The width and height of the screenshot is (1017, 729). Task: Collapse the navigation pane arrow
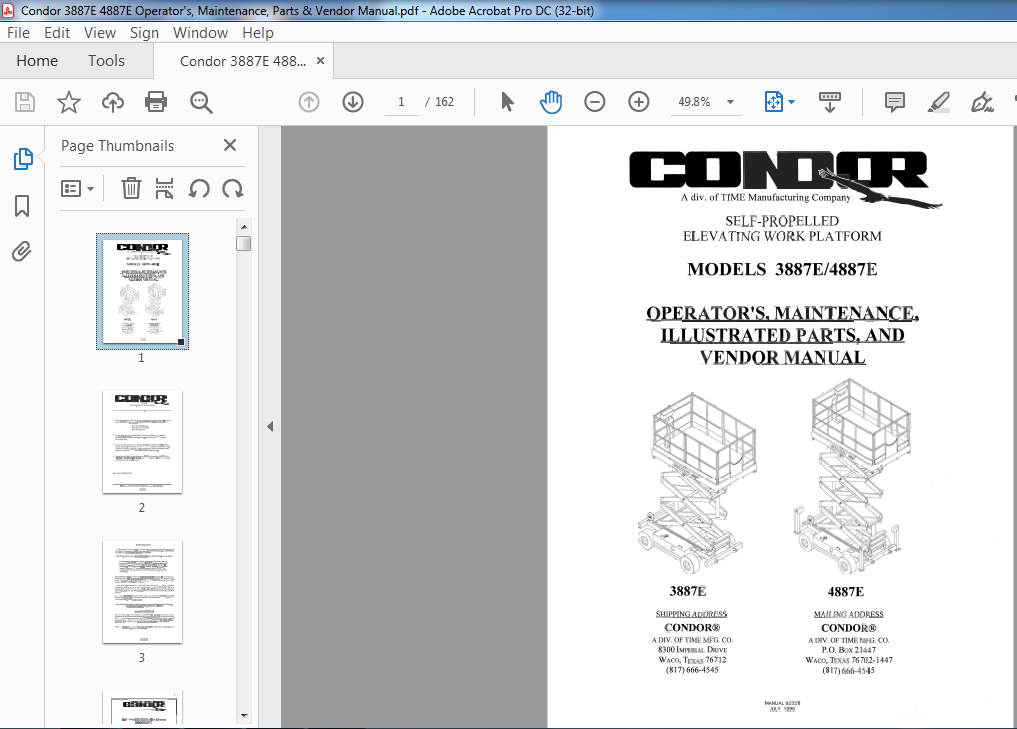point(270,427)
